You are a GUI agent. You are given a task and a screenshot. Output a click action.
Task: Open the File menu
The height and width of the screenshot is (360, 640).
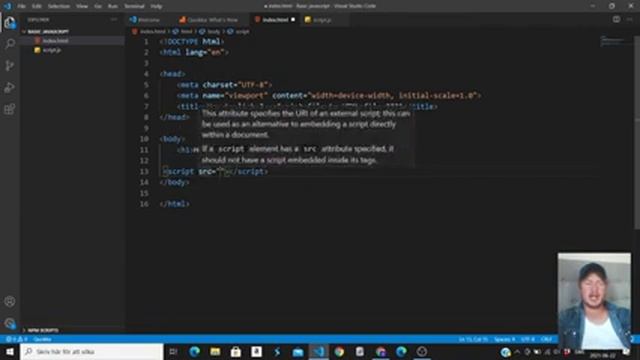(x=21, y=6)
